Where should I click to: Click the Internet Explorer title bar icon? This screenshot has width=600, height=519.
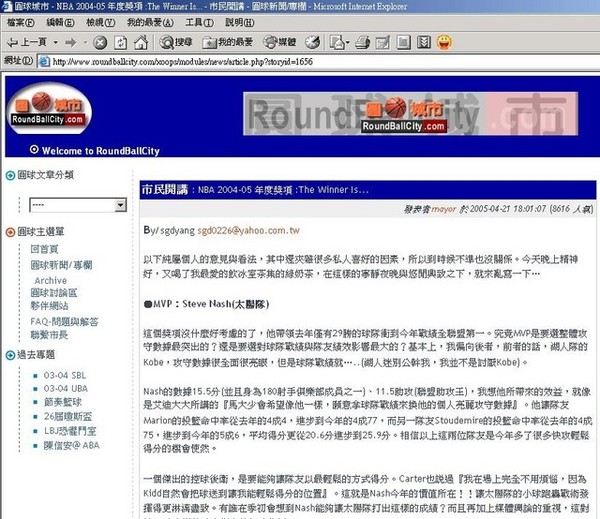[x=7, y=6]
